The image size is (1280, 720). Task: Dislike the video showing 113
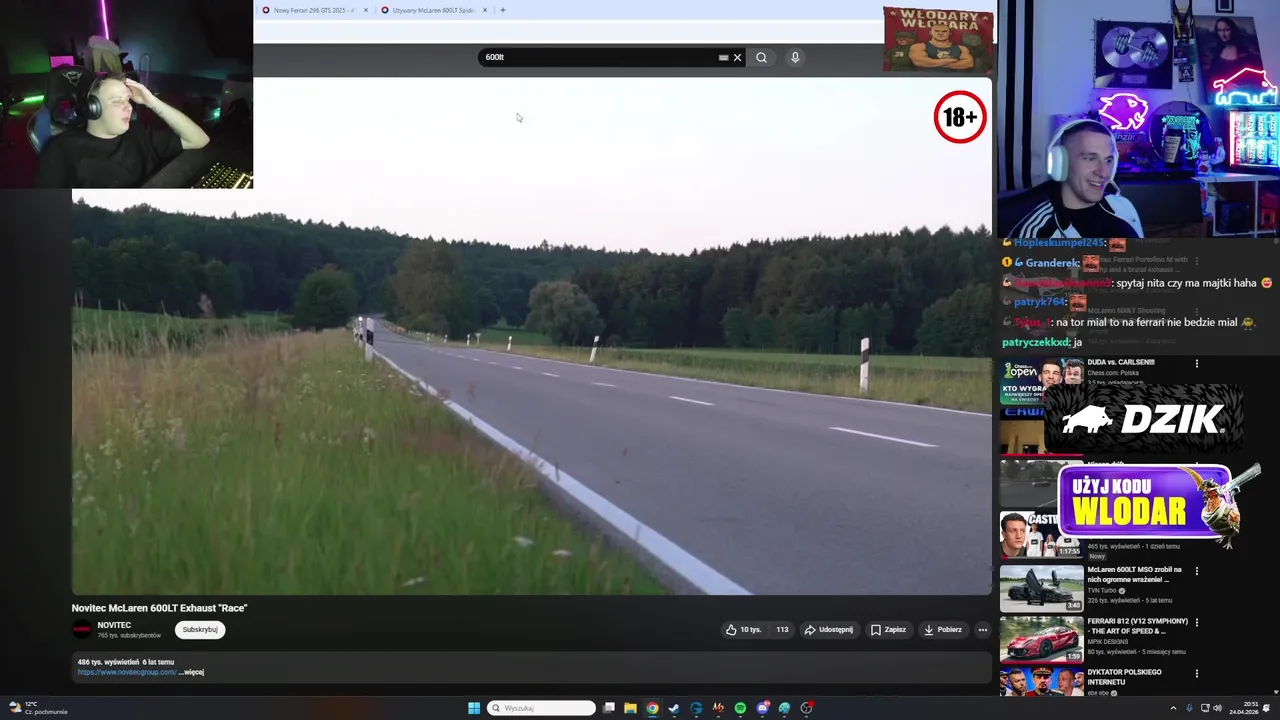(x=782, y=630)
